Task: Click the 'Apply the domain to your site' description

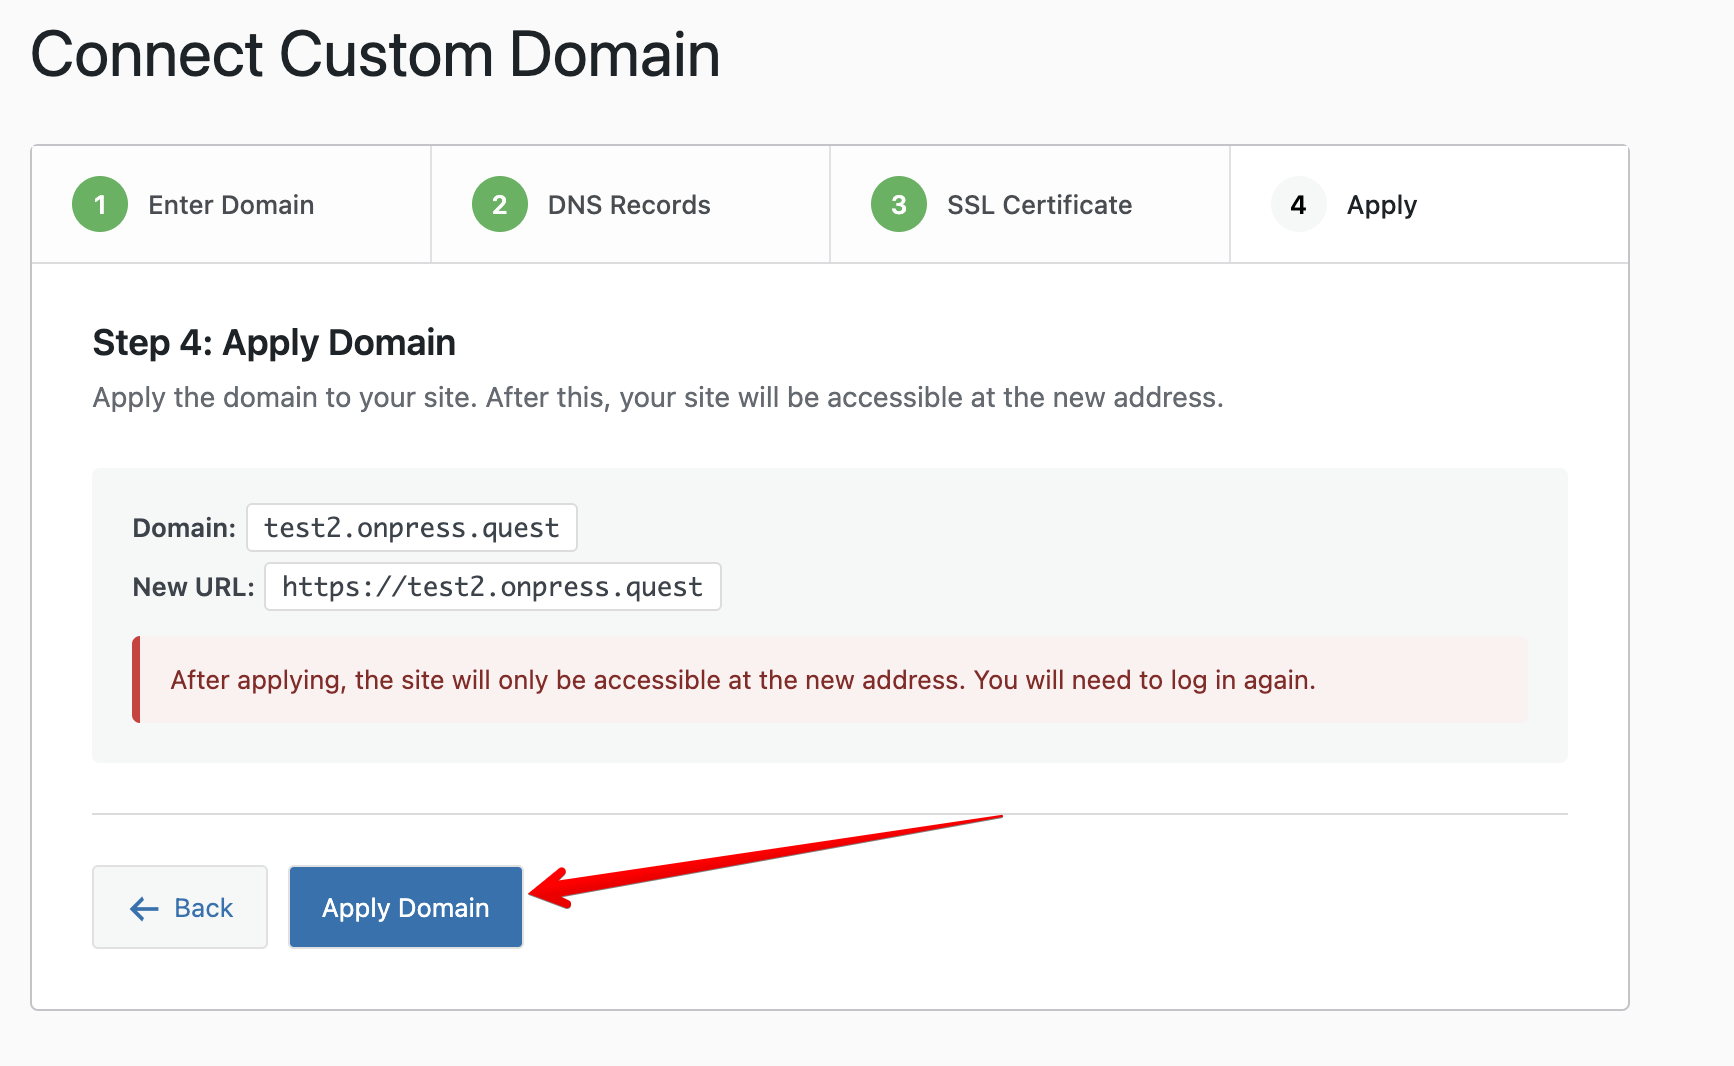Action: point(657,398)
